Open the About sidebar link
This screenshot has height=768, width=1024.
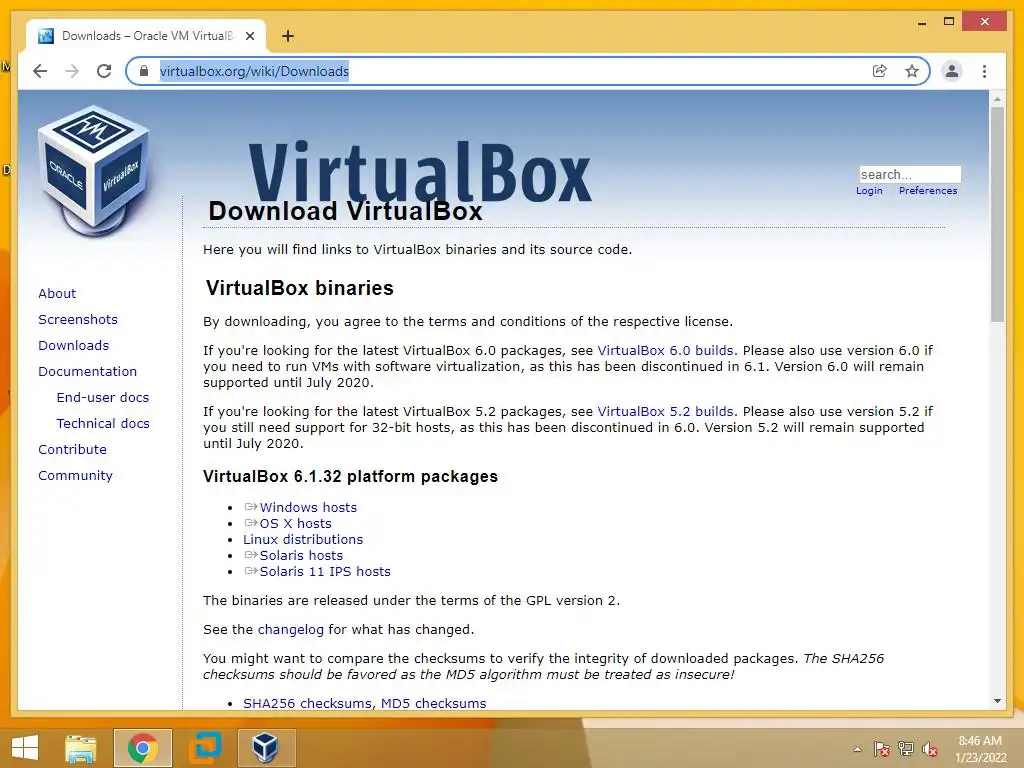pyautogui.click(x=57, y=293)
